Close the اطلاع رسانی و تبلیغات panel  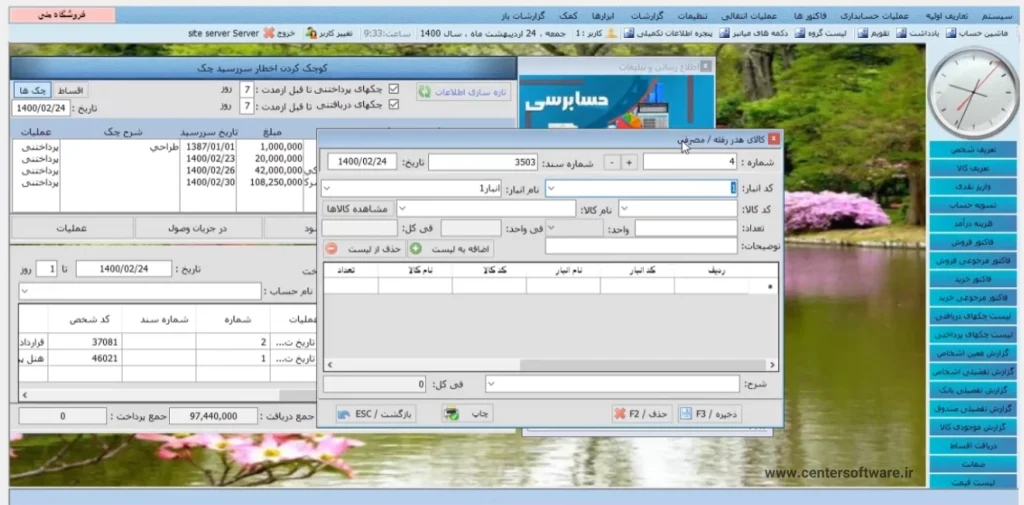[705, 66]
